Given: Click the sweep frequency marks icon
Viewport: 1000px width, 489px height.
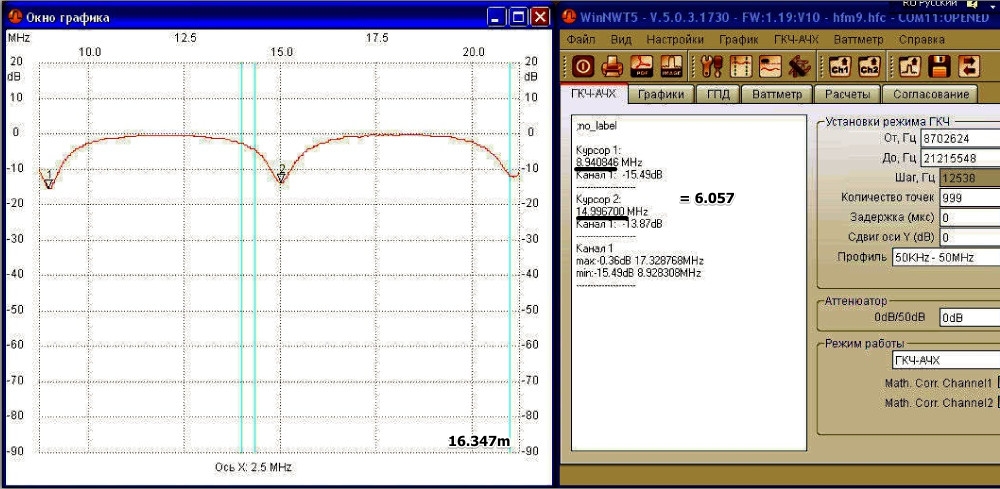Looking at the screenshot, I should pyautogui.click(x=742, y=66).
